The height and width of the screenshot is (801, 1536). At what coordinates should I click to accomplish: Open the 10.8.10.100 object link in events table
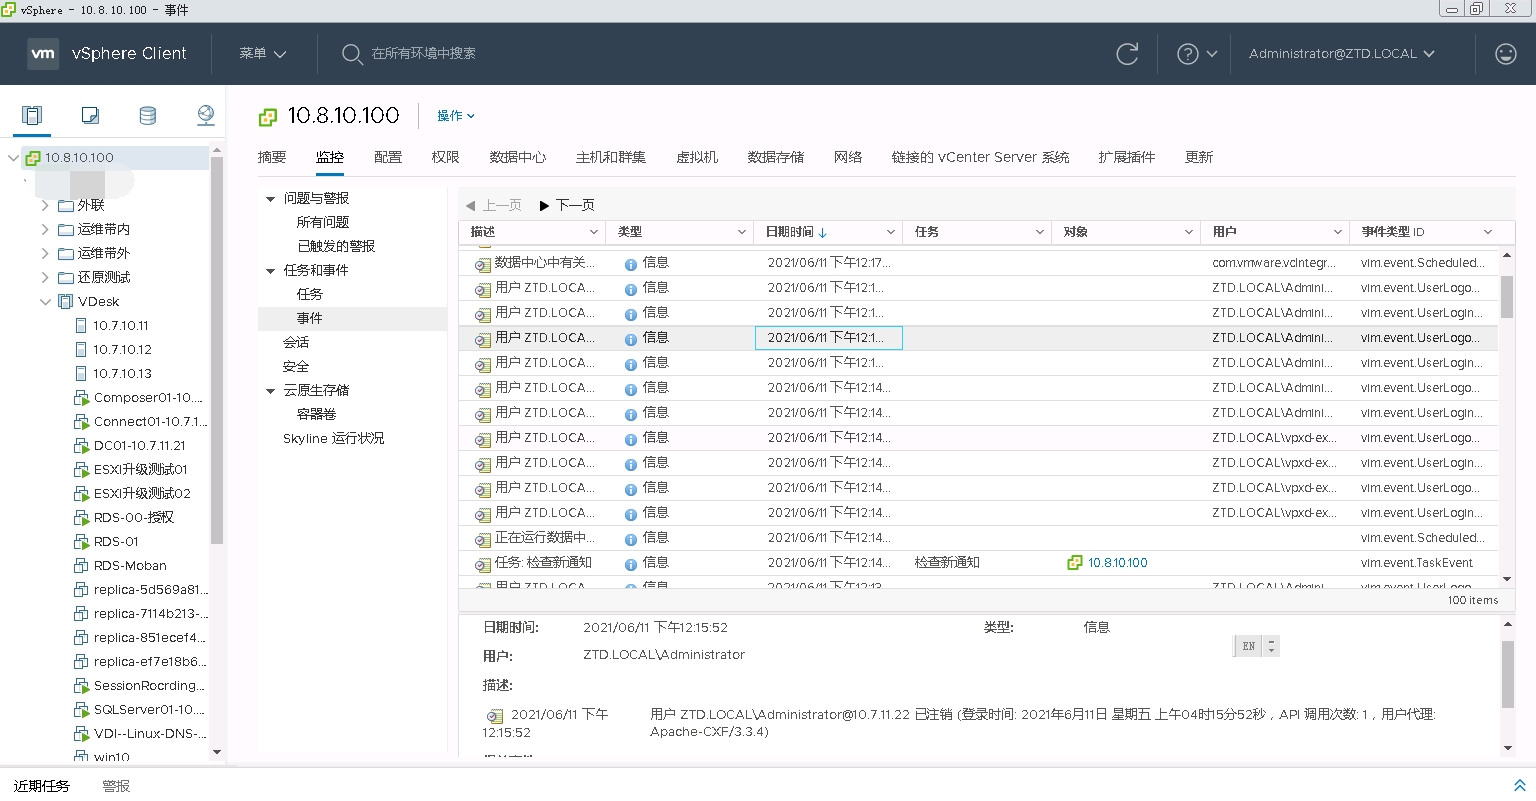click(1118, 563)
